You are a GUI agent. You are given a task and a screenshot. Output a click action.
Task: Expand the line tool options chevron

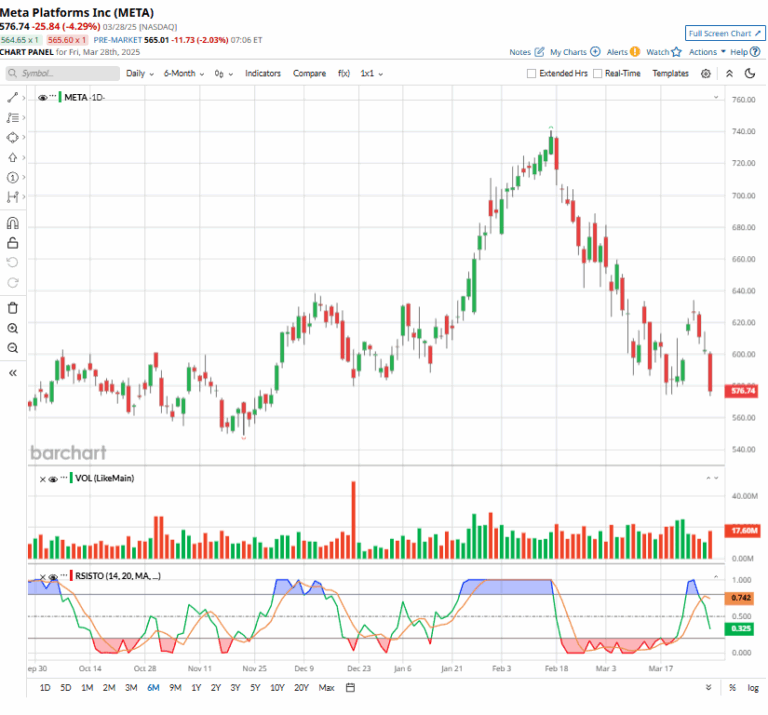point(23,98)
